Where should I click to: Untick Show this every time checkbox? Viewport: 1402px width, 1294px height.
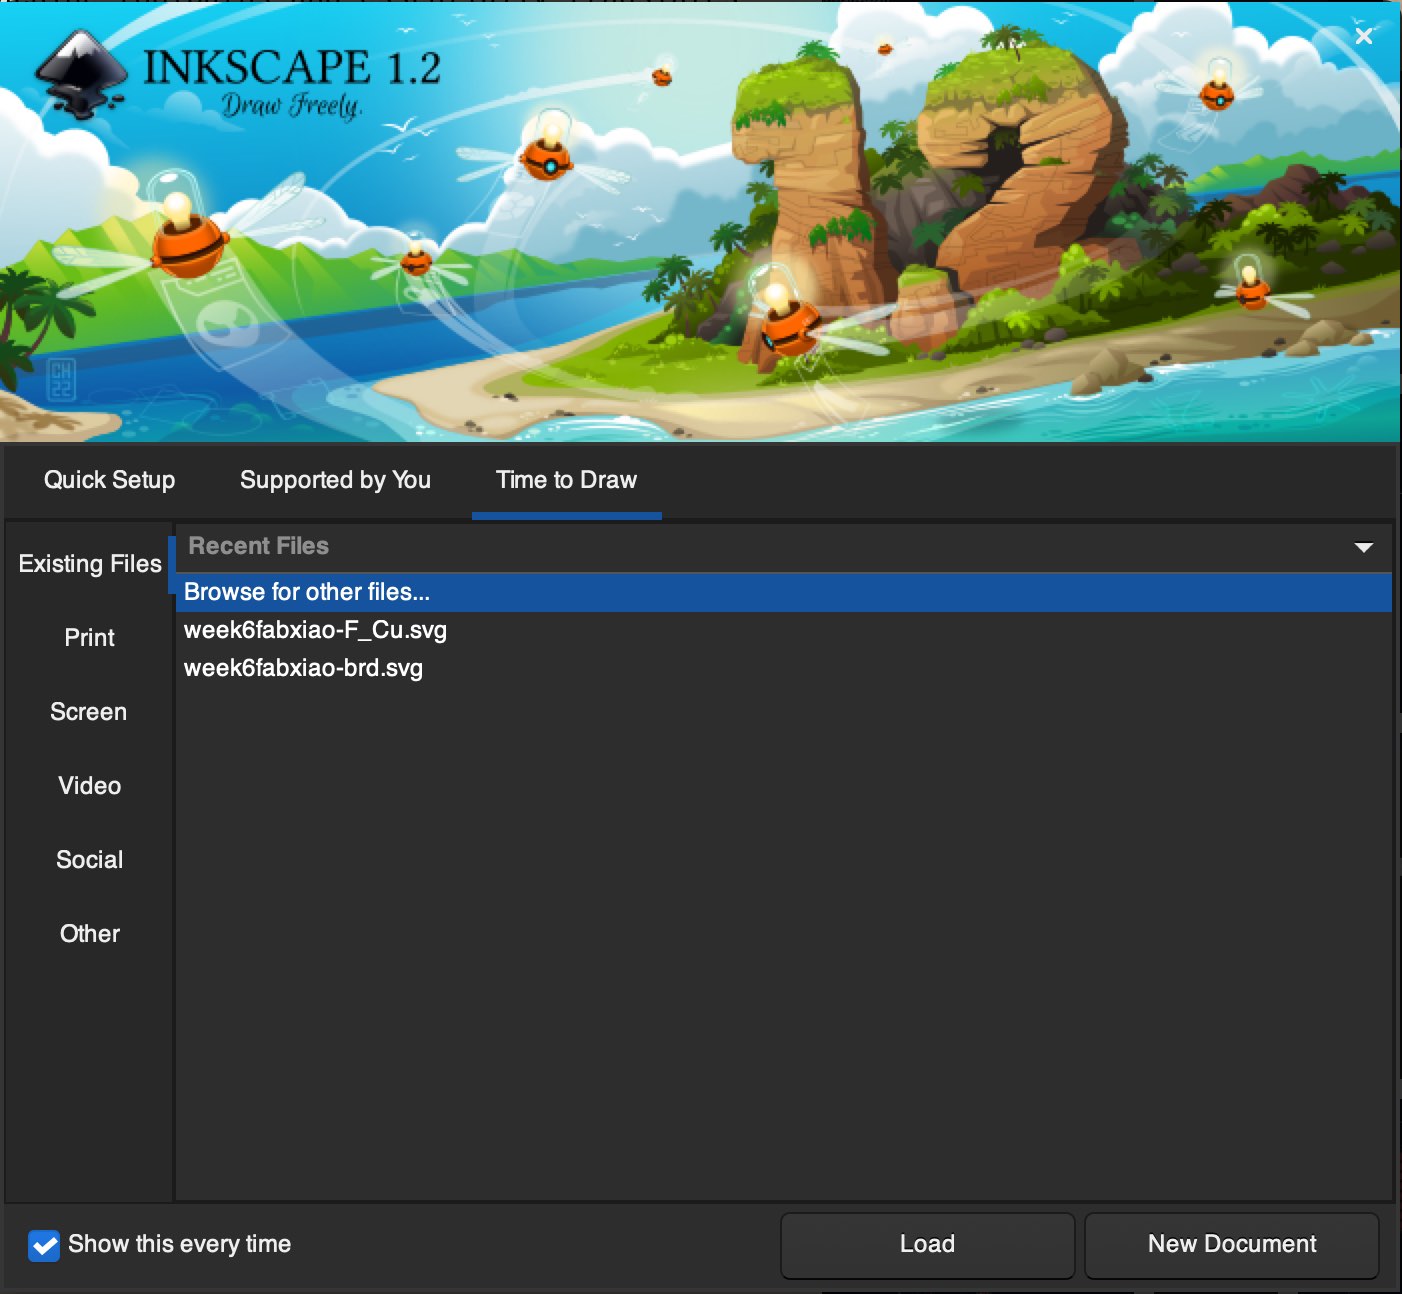point(44,1245)
